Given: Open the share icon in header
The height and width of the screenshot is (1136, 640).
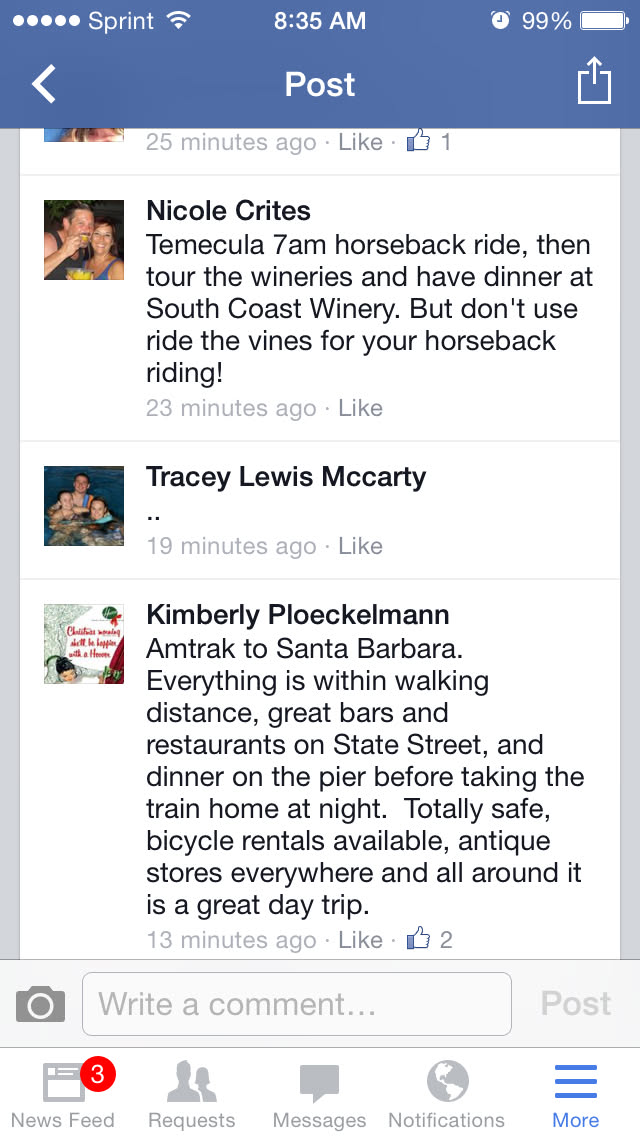Looking at the screenshot, I should point(594,81).
